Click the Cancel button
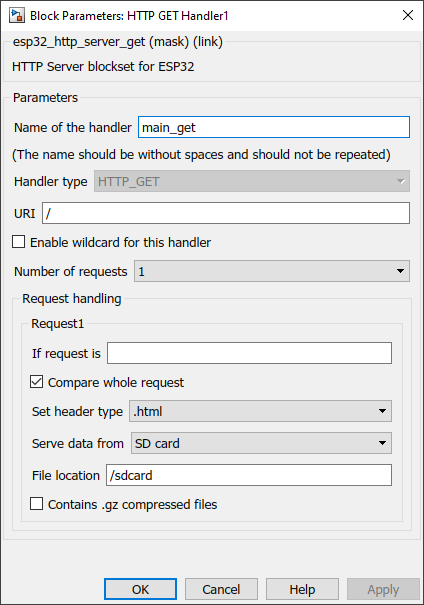The height and width of the screenshot is (605, 424). [x=221, y=589]
